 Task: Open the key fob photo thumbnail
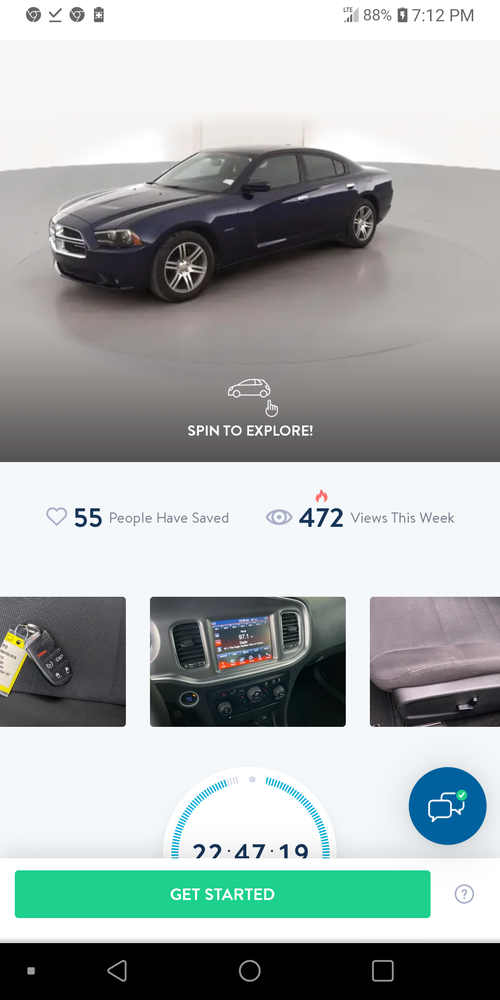click(62, 661)
